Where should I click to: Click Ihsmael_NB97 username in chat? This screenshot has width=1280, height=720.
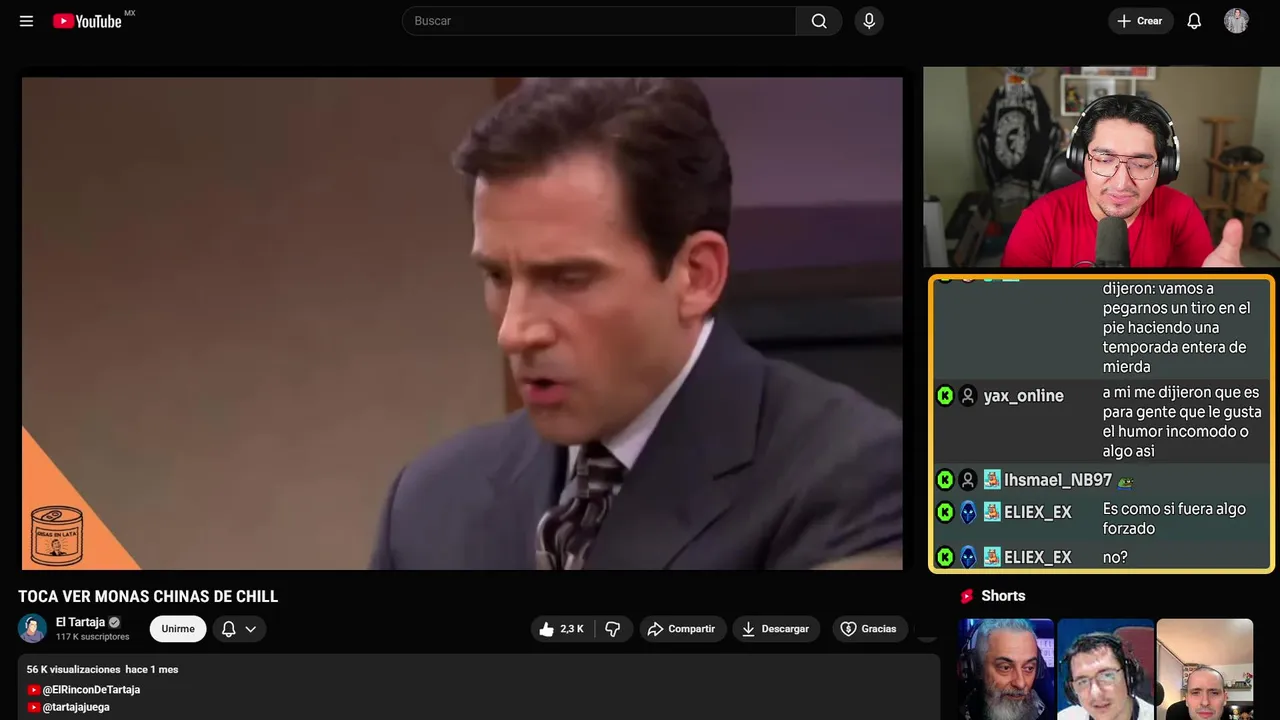[1058, 480]
